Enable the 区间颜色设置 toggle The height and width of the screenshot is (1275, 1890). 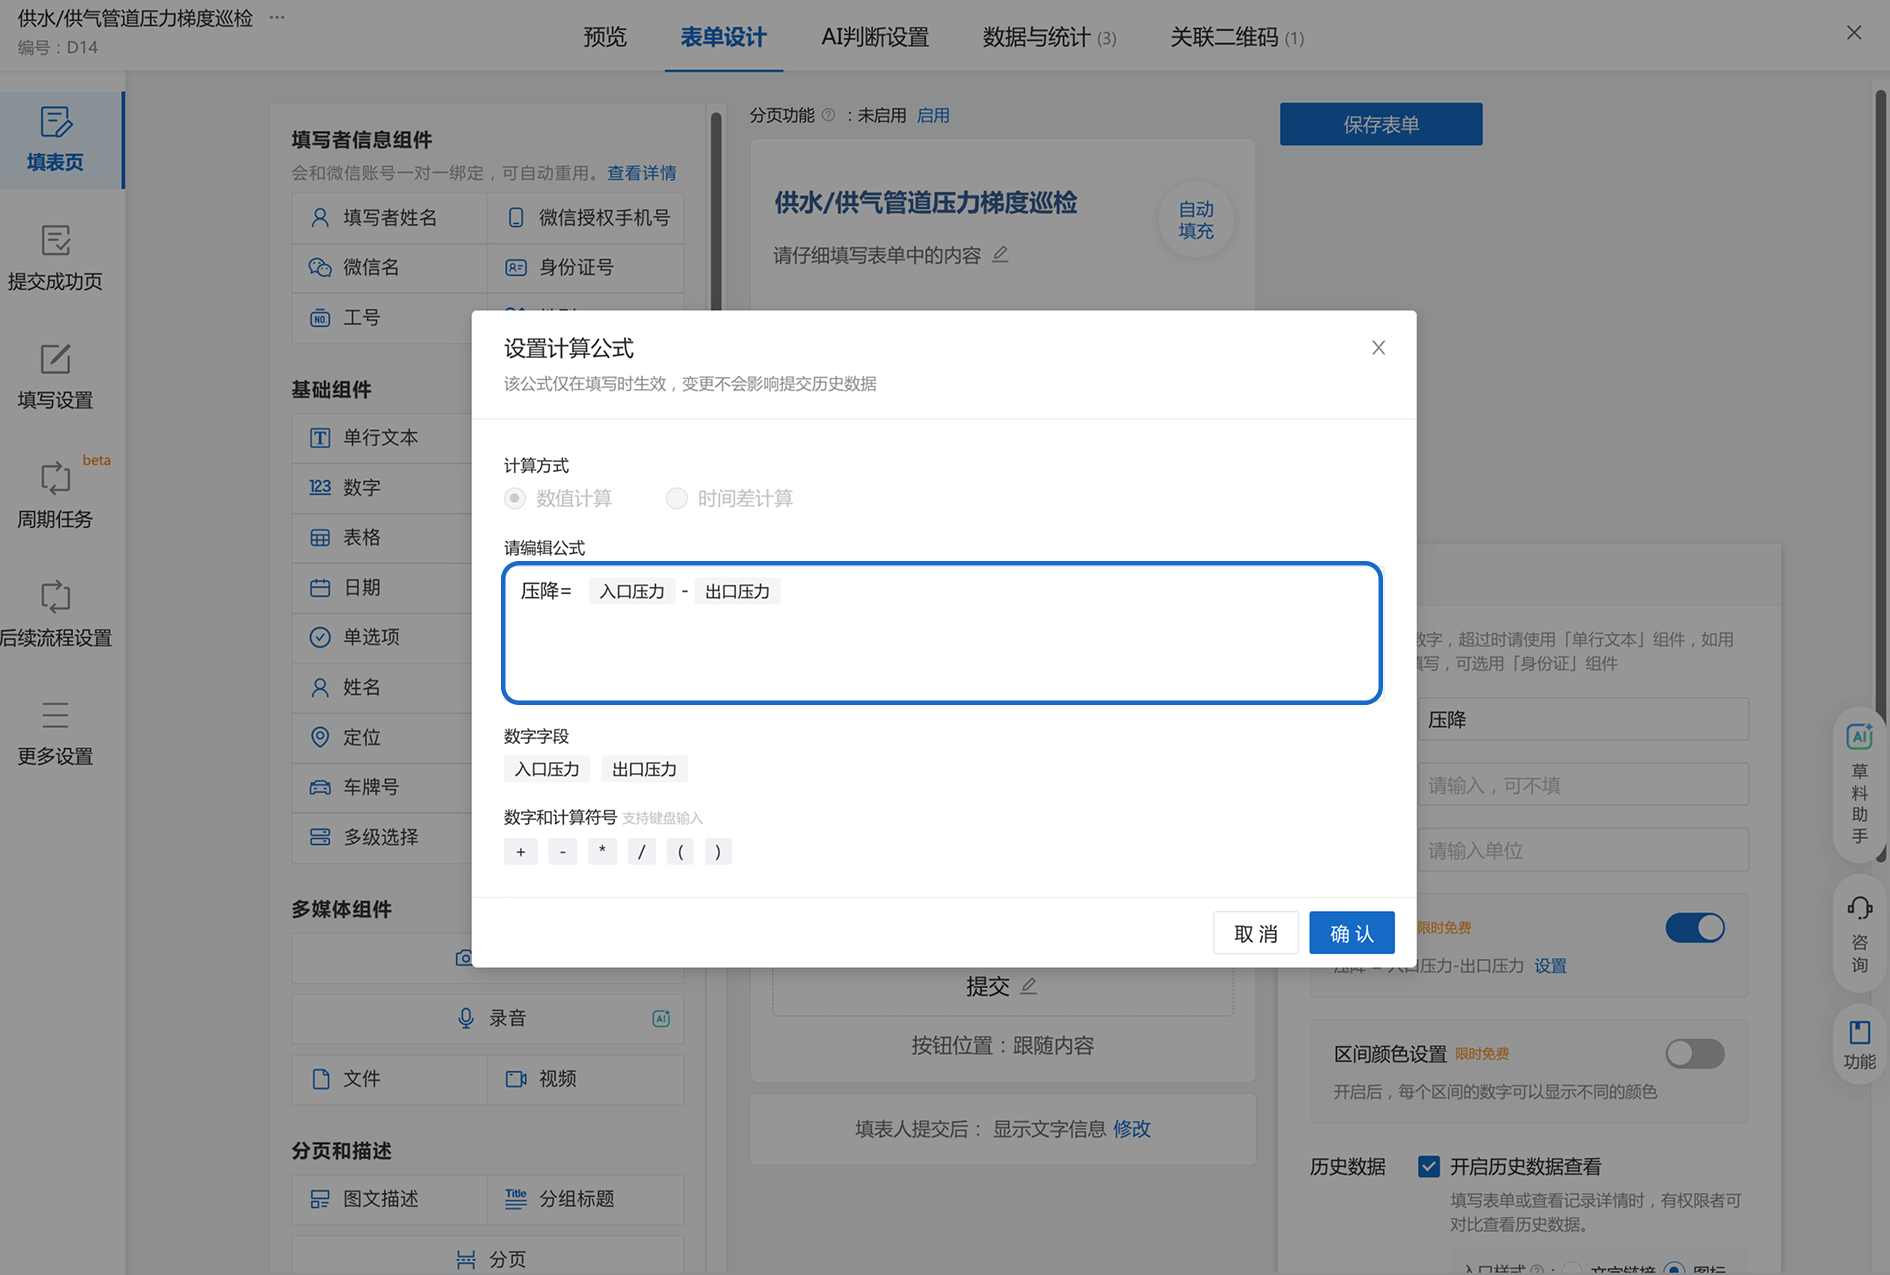coord(1694,1053)
